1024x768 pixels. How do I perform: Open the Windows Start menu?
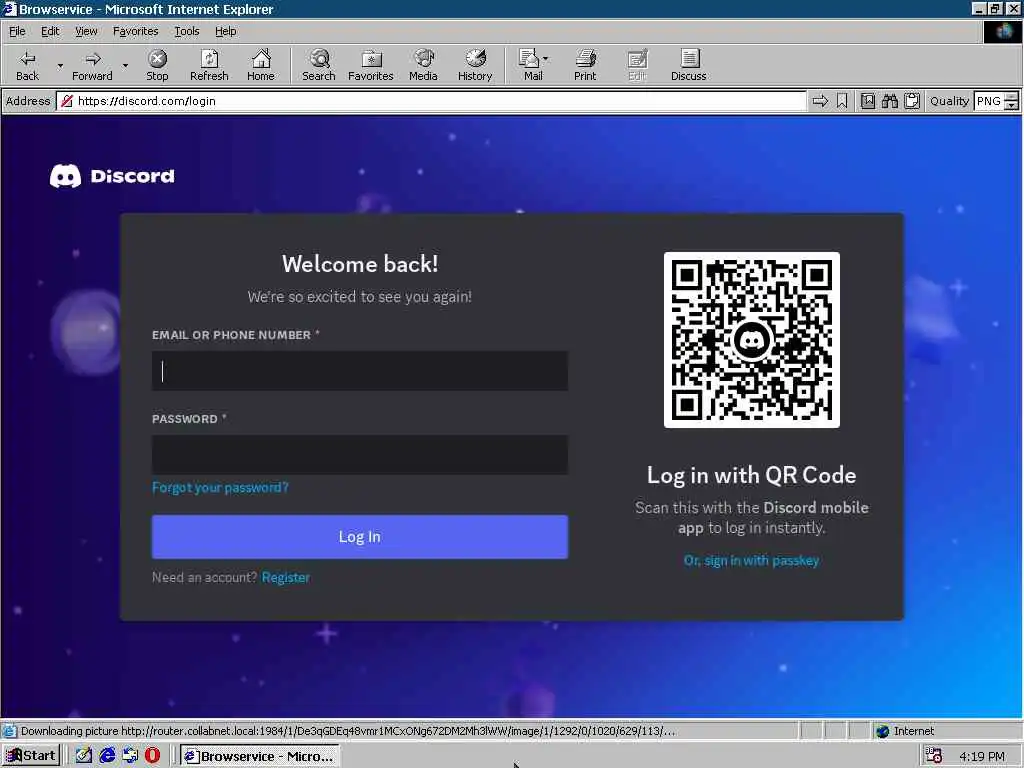(31, 756)
